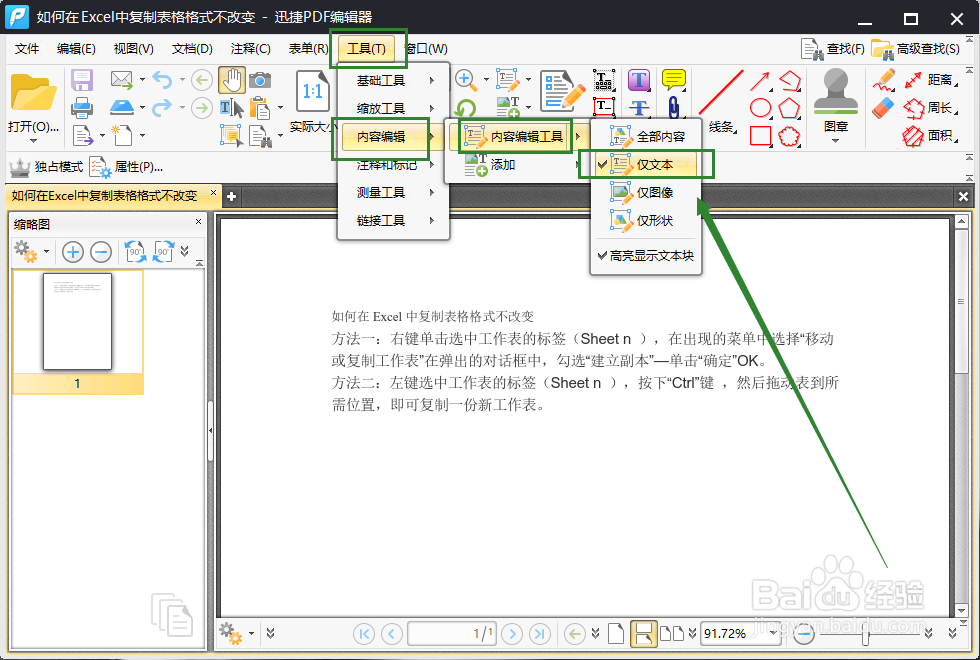Viewport: 980px width, 660px height.
Task: Click the Save floppy disk icon
Action: tap(82, 80)
